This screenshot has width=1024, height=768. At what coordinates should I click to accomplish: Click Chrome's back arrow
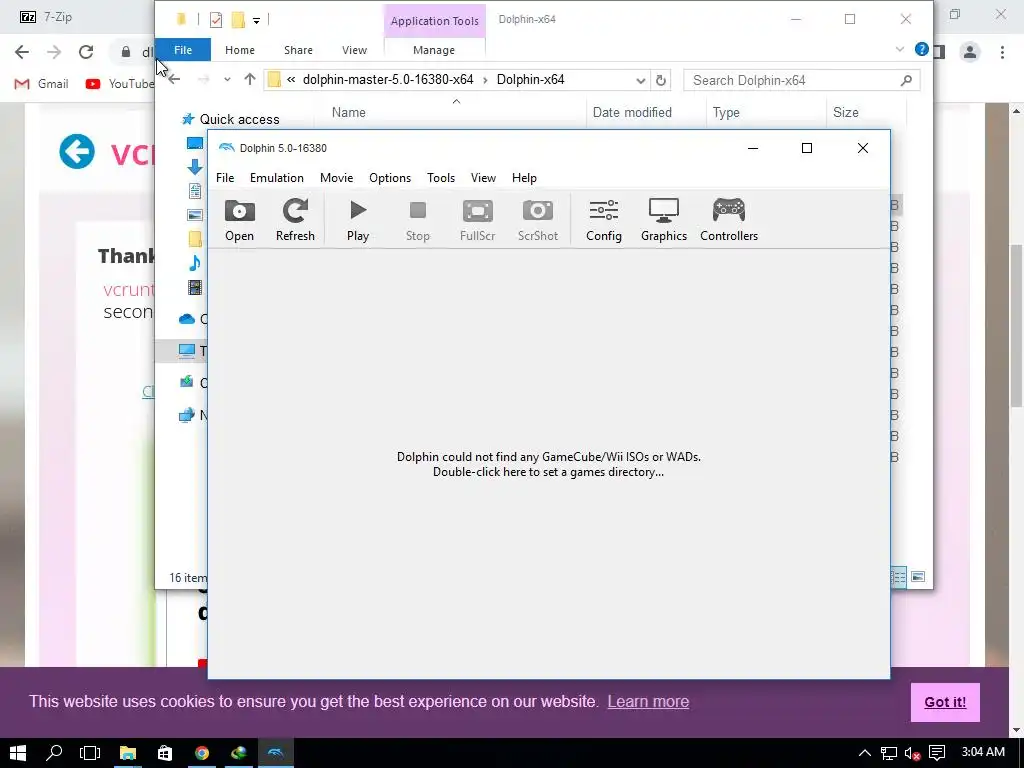point(22,52)
